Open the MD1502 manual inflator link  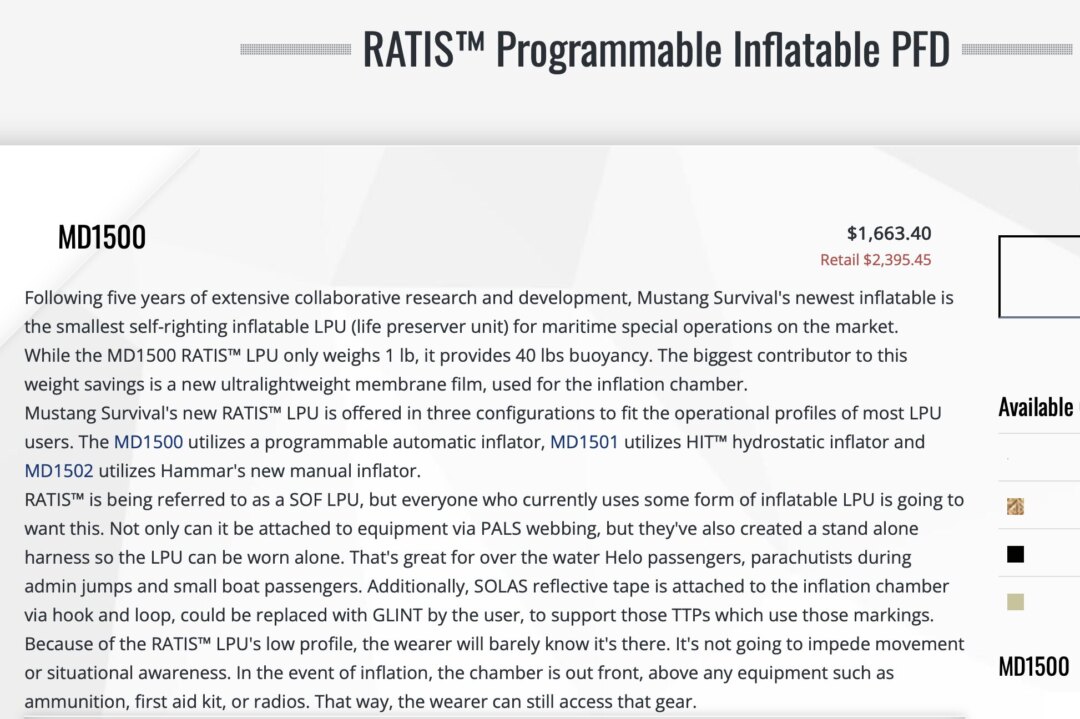click(x=59, y=471)
